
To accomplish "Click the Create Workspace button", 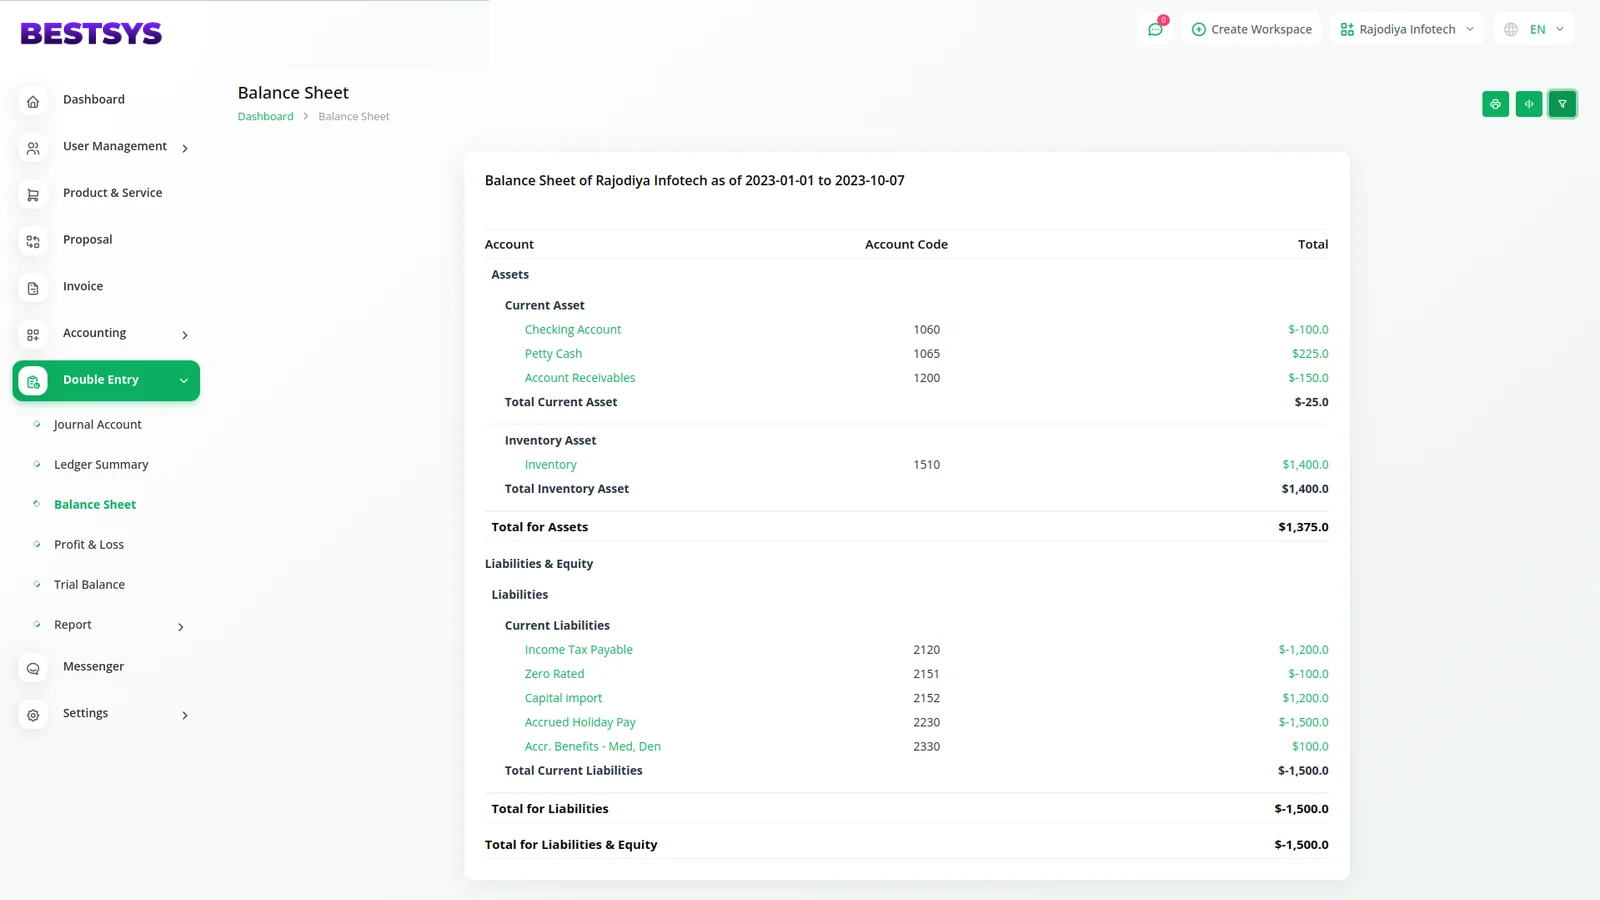I will pyautogui.click(x=1251, y=29).
